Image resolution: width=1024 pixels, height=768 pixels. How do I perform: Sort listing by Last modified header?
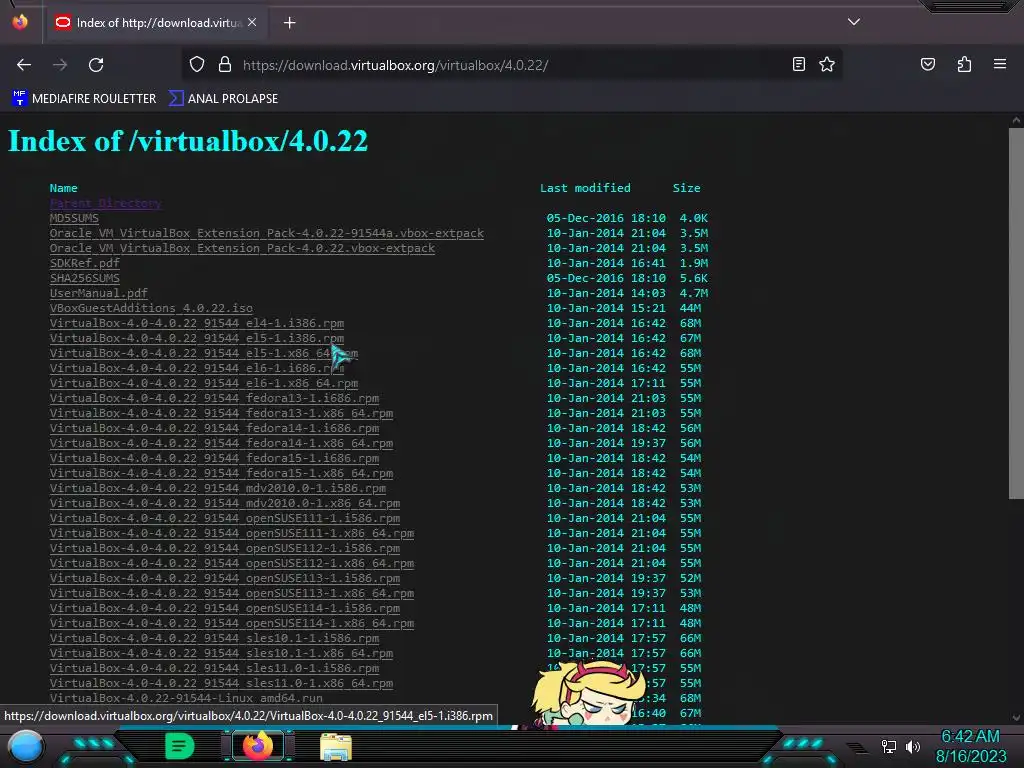point(585,188)
